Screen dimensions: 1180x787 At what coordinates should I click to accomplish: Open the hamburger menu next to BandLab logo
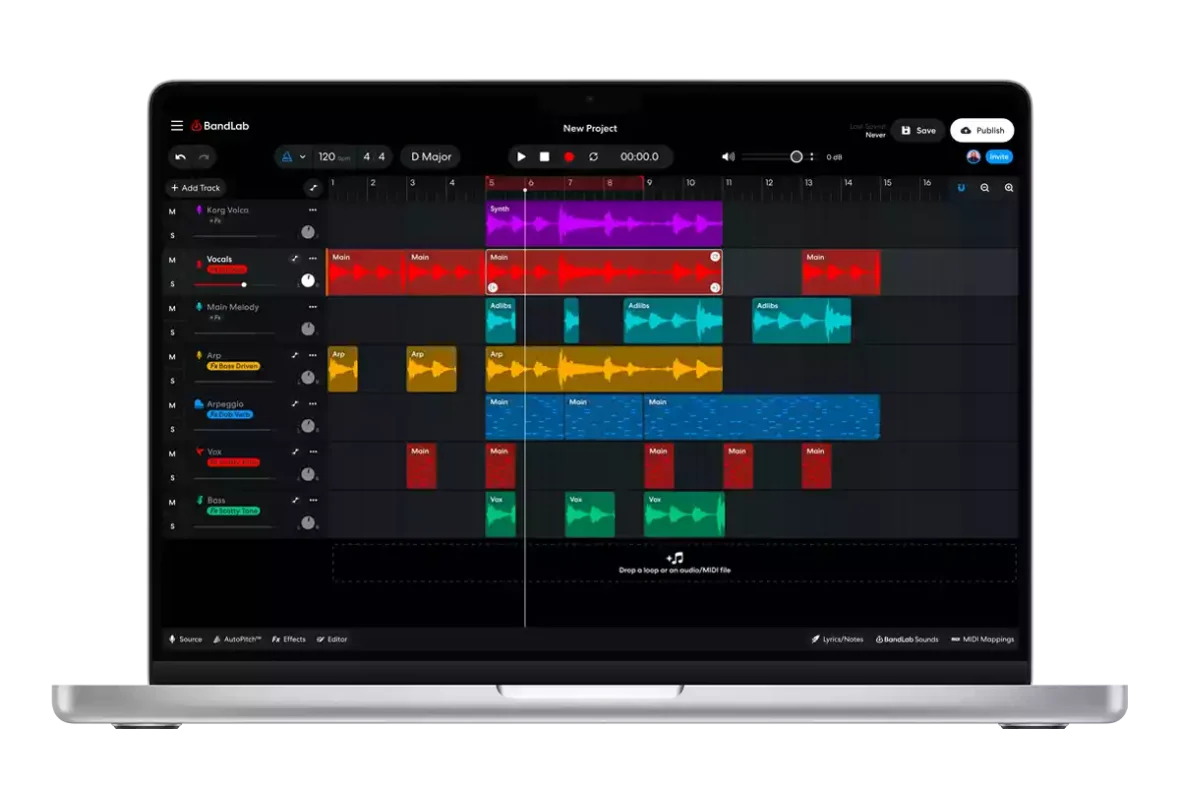177,125
